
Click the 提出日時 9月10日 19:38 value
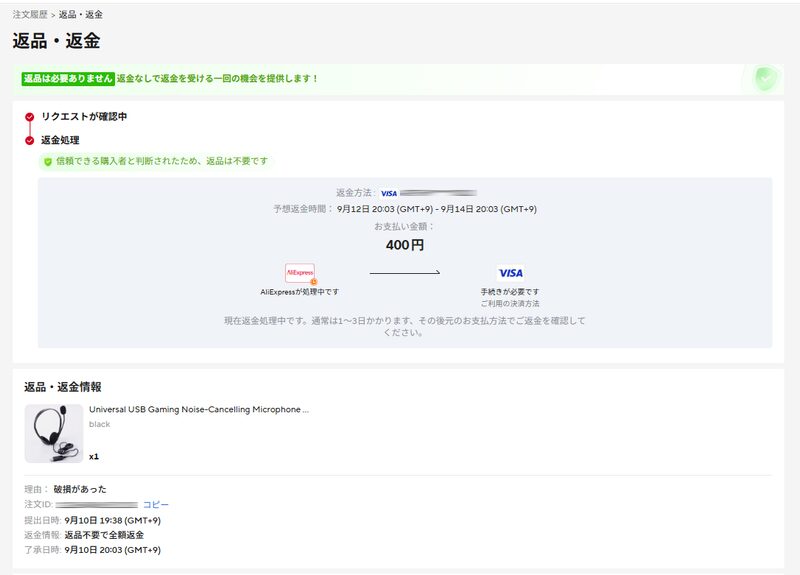tap(112, 521)
